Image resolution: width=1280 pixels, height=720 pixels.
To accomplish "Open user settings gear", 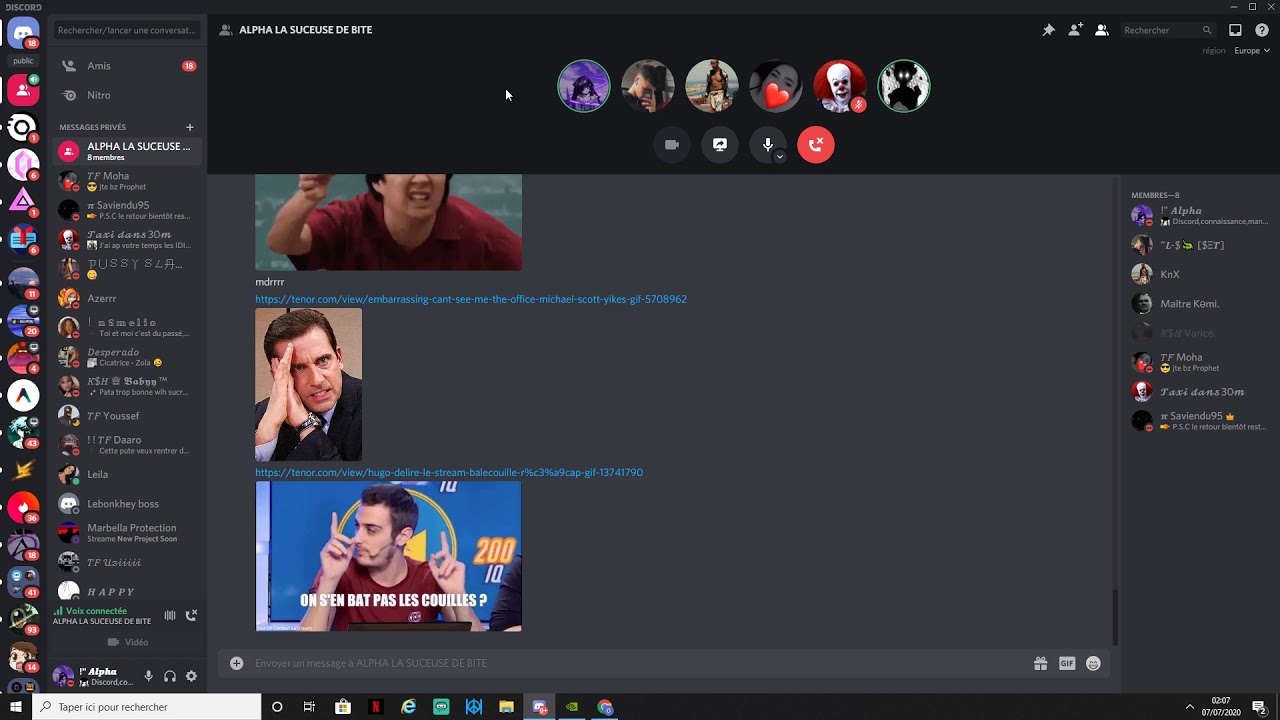I will [x=191, y=677].
